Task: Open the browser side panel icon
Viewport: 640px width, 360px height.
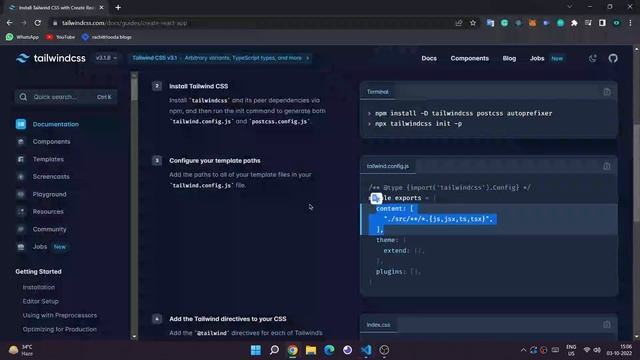Action: coord(602,23)
